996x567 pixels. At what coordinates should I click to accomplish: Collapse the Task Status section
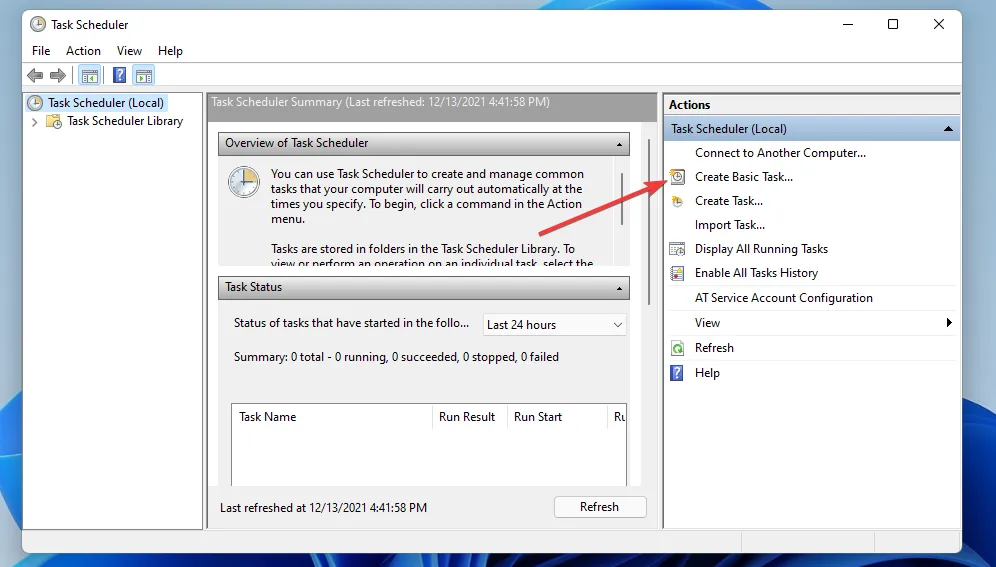(619, 287)
